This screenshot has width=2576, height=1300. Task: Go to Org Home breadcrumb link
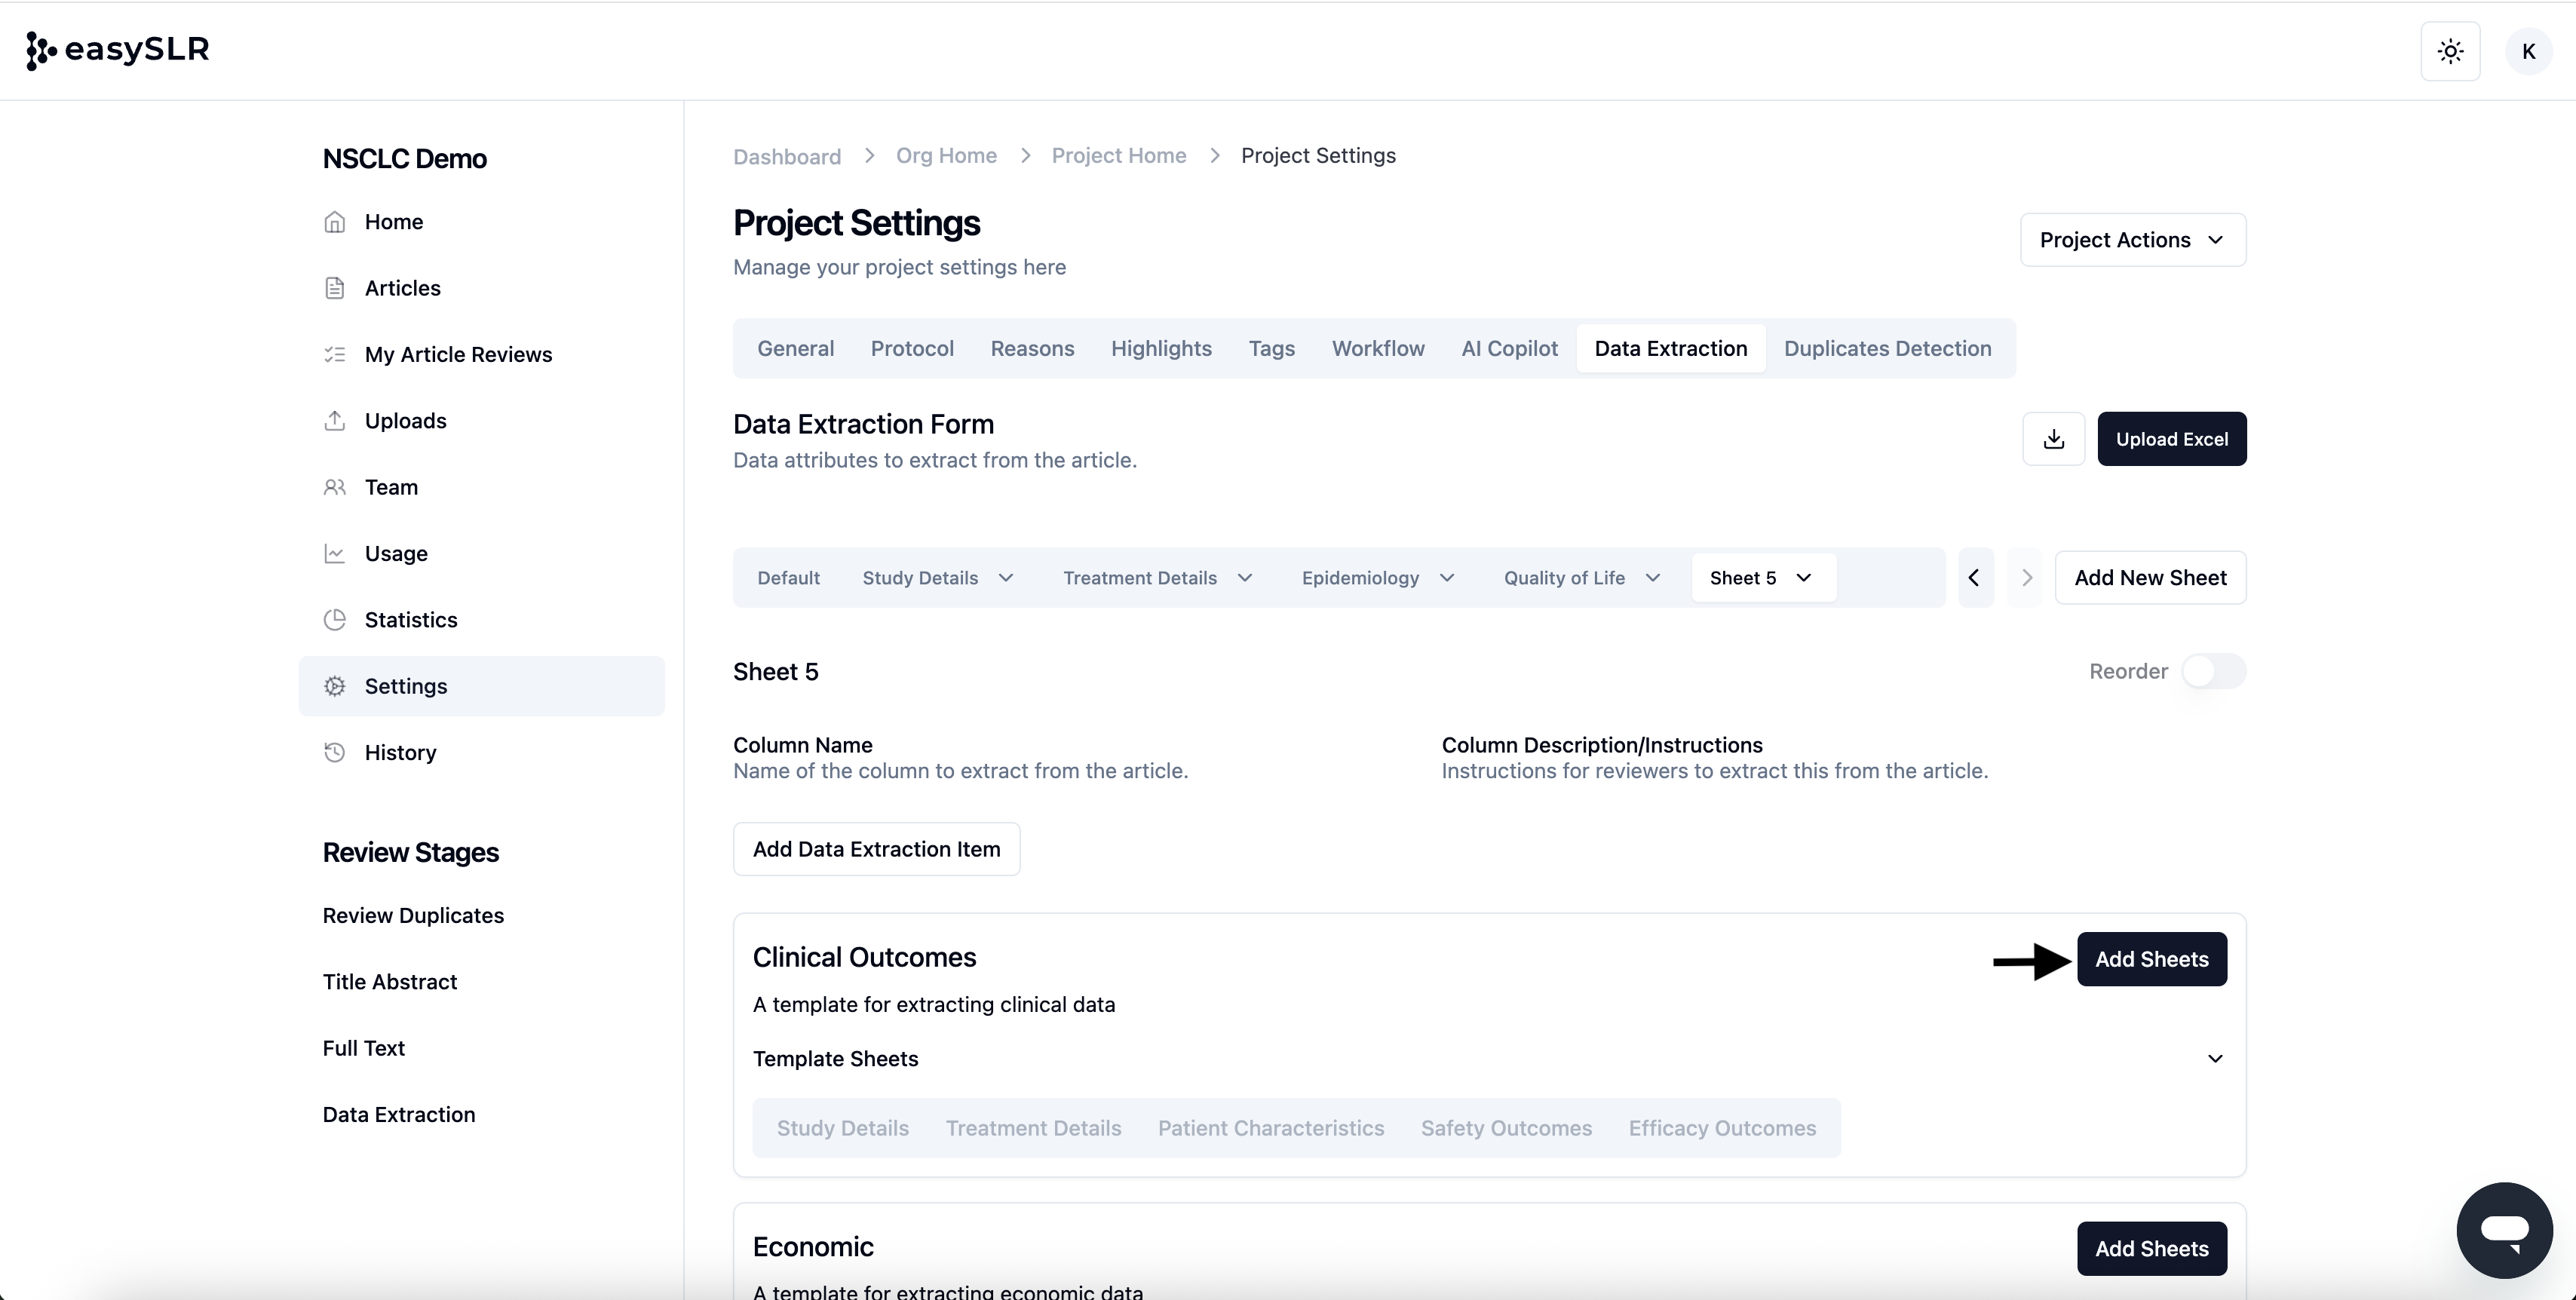pyautogui.click(x=946, y=155)
